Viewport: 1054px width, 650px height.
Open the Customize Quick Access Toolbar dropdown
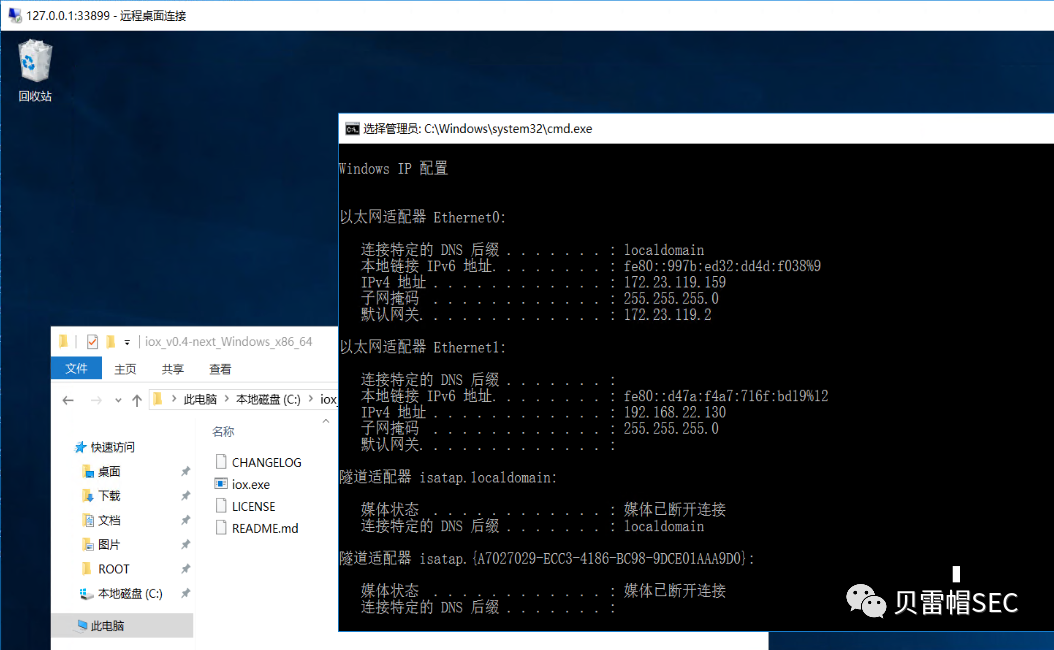pyautogui.click(x=127, y=342)
